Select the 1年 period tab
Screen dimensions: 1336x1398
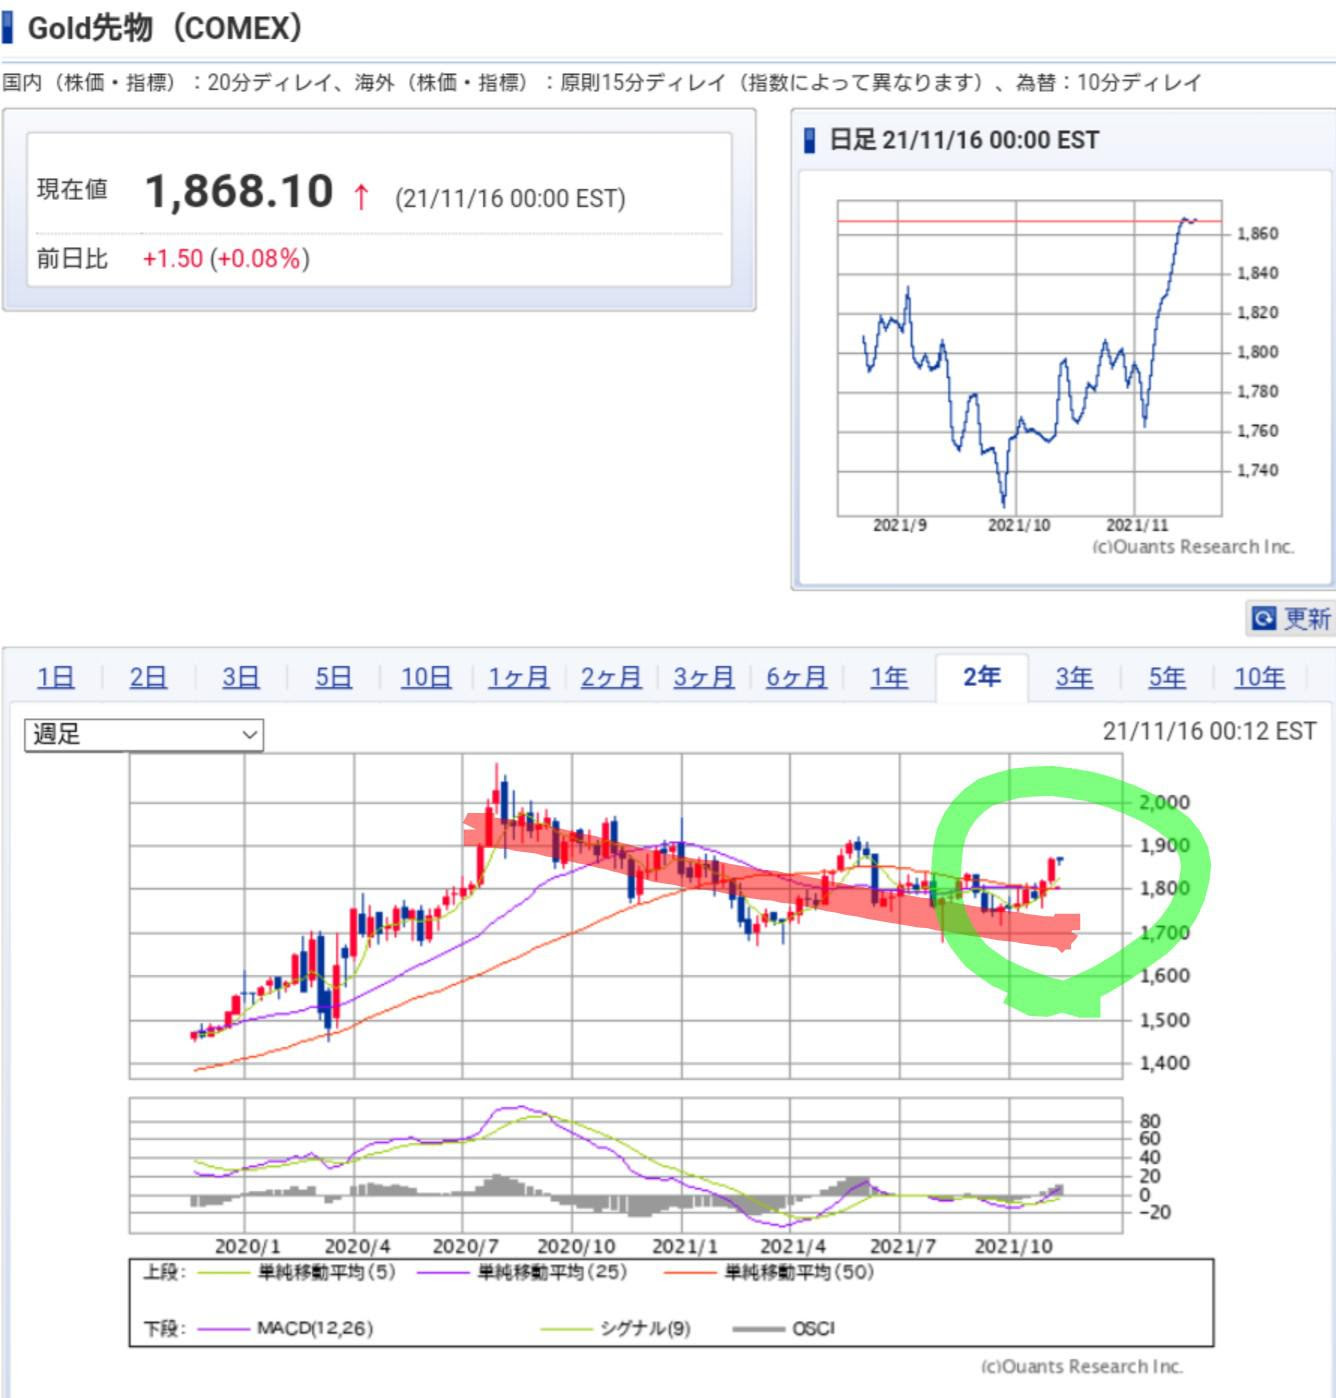889,678
